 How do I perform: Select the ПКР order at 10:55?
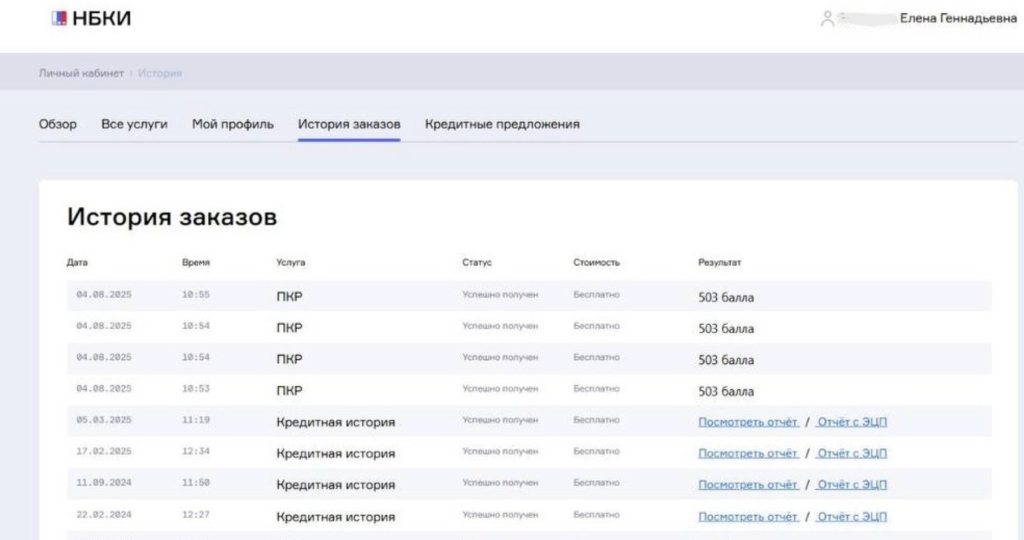pyautogui.click(x=289, y=297)
